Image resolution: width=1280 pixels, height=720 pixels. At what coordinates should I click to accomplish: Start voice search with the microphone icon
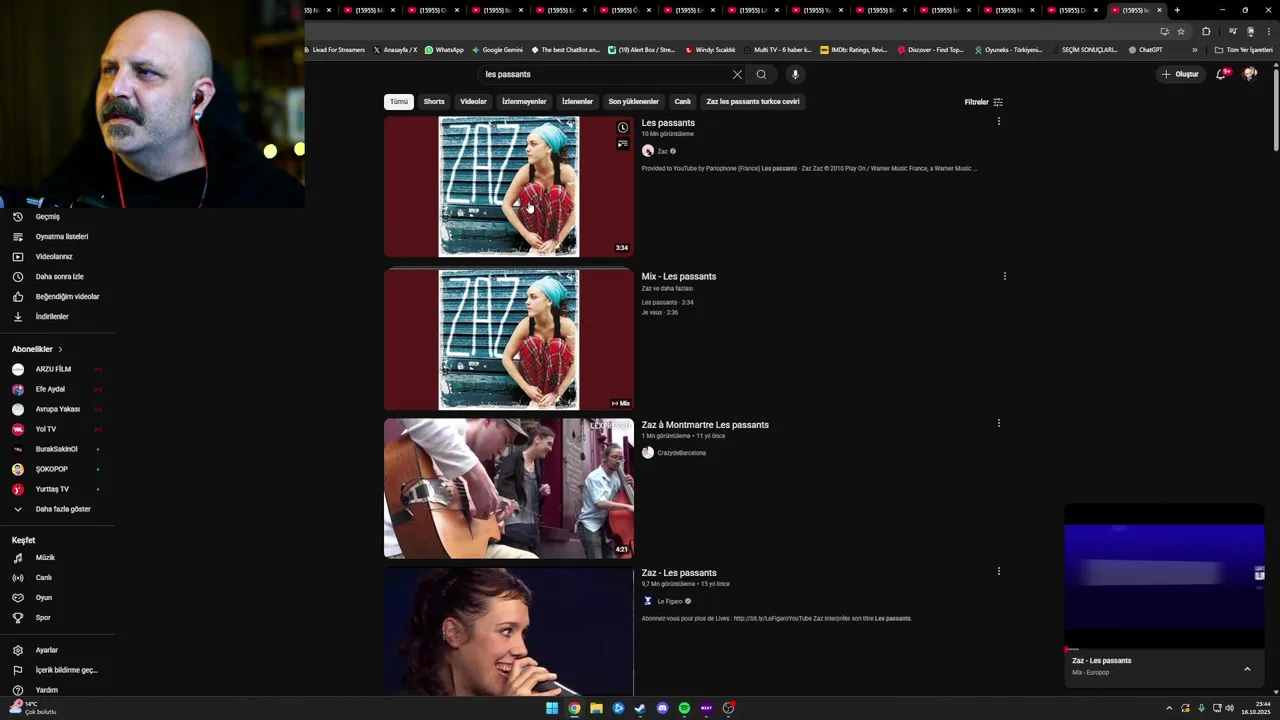(795, 74)
